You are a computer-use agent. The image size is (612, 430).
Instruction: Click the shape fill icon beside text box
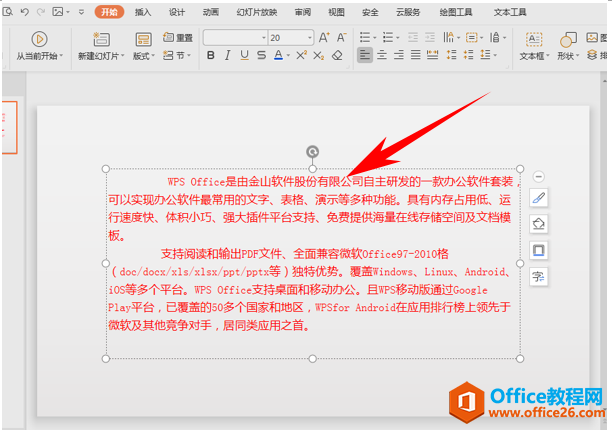539,224
